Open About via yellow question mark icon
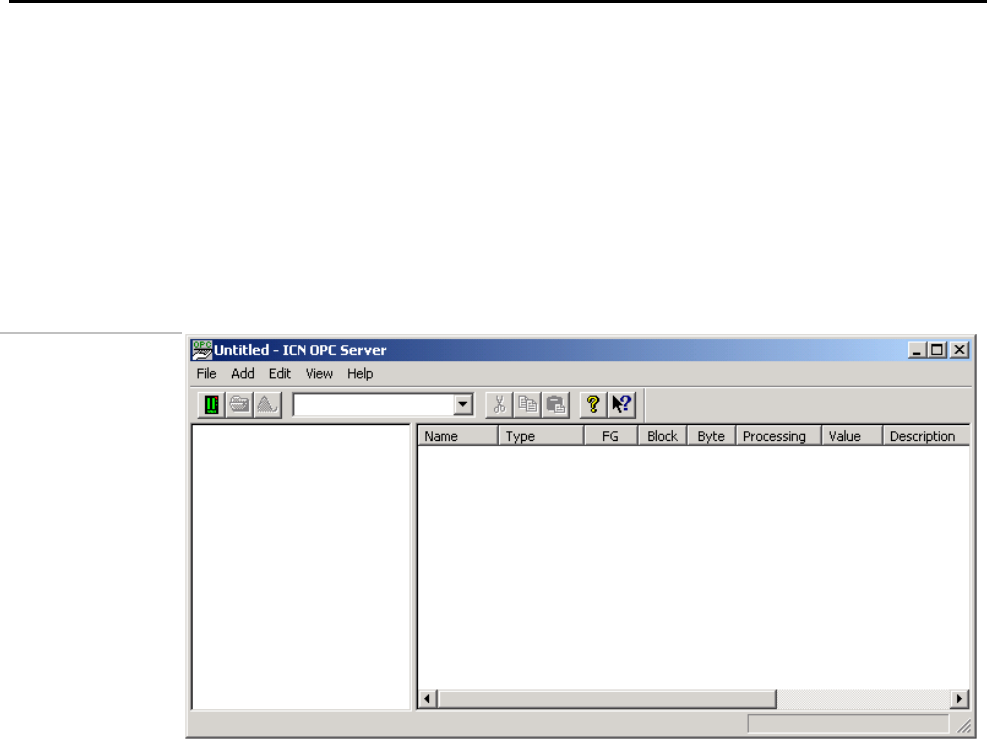This screenshot has height=740, width=987. pos(593,404)
